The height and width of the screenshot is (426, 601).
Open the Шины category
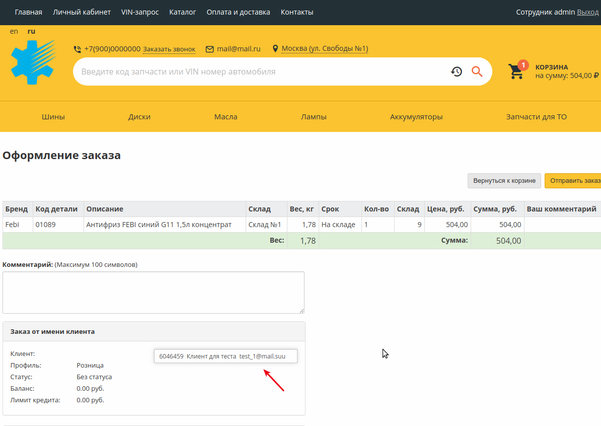click(x=53, y=117)
